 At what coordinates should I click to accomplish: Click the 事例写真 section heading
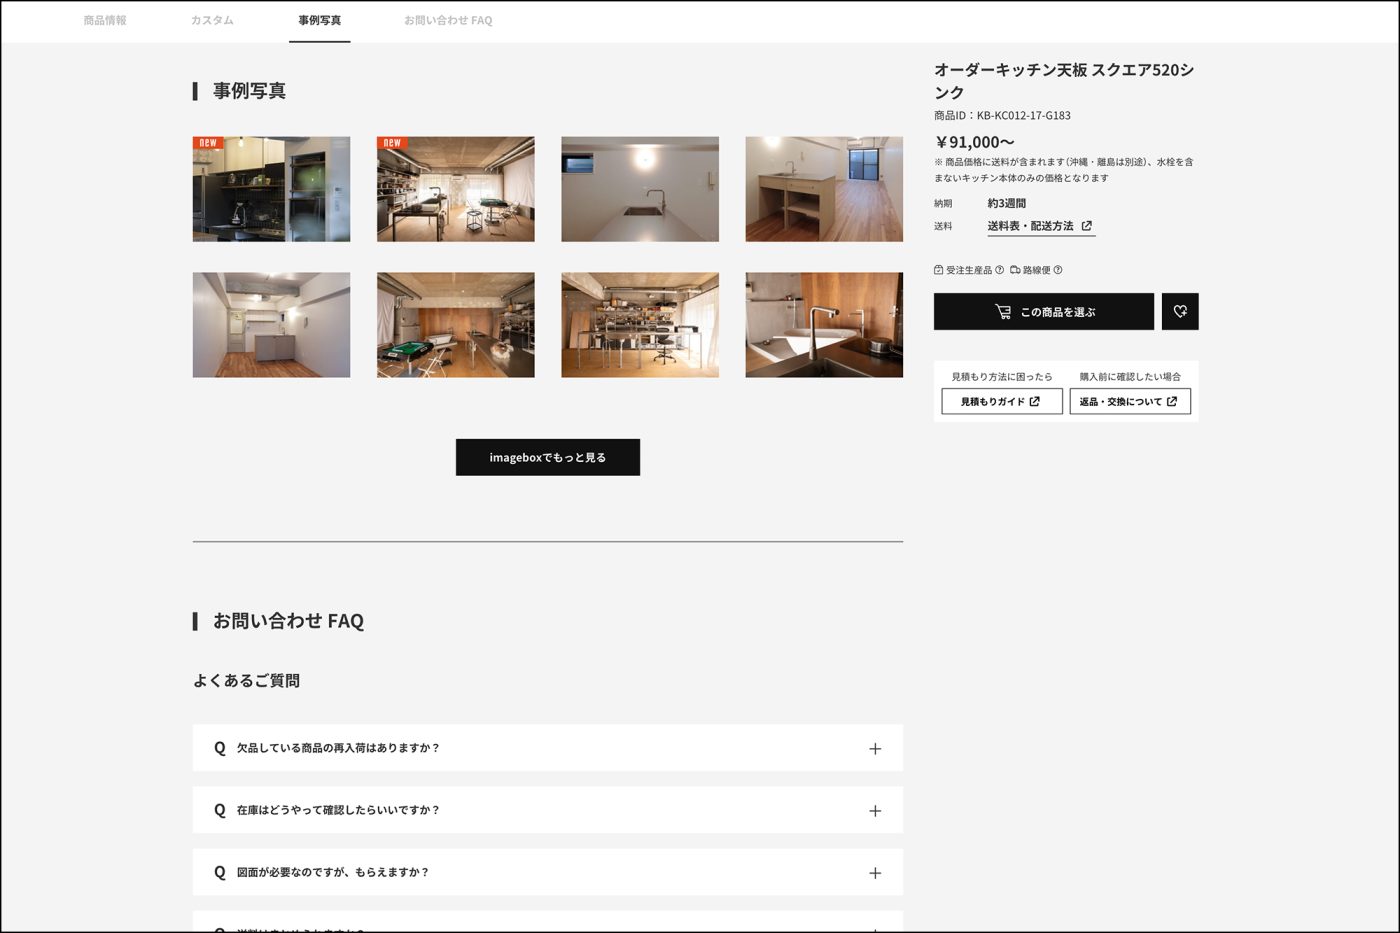[249, 91]
